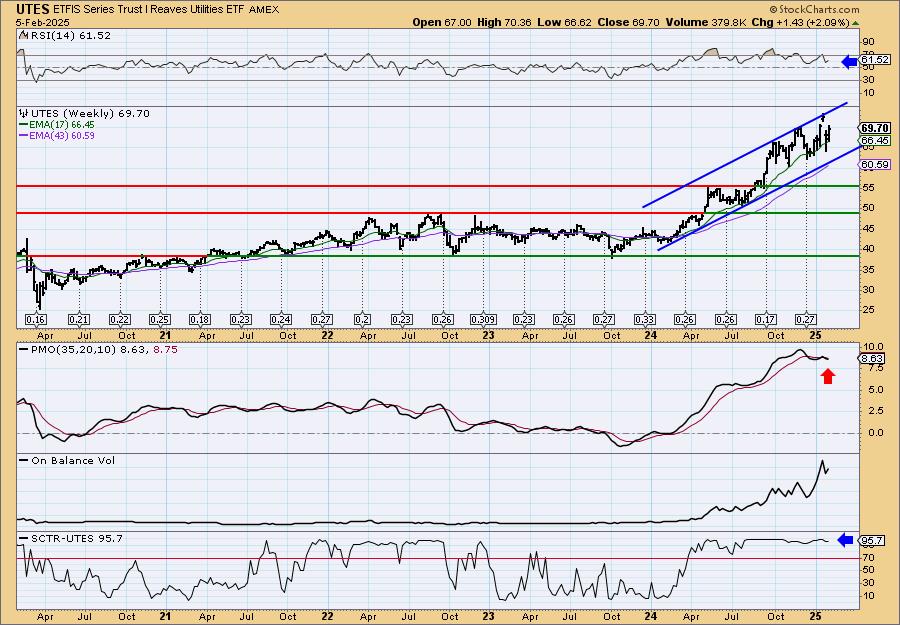
Task: Click the Volume 379.8K reading
Action: click(705, 22)
